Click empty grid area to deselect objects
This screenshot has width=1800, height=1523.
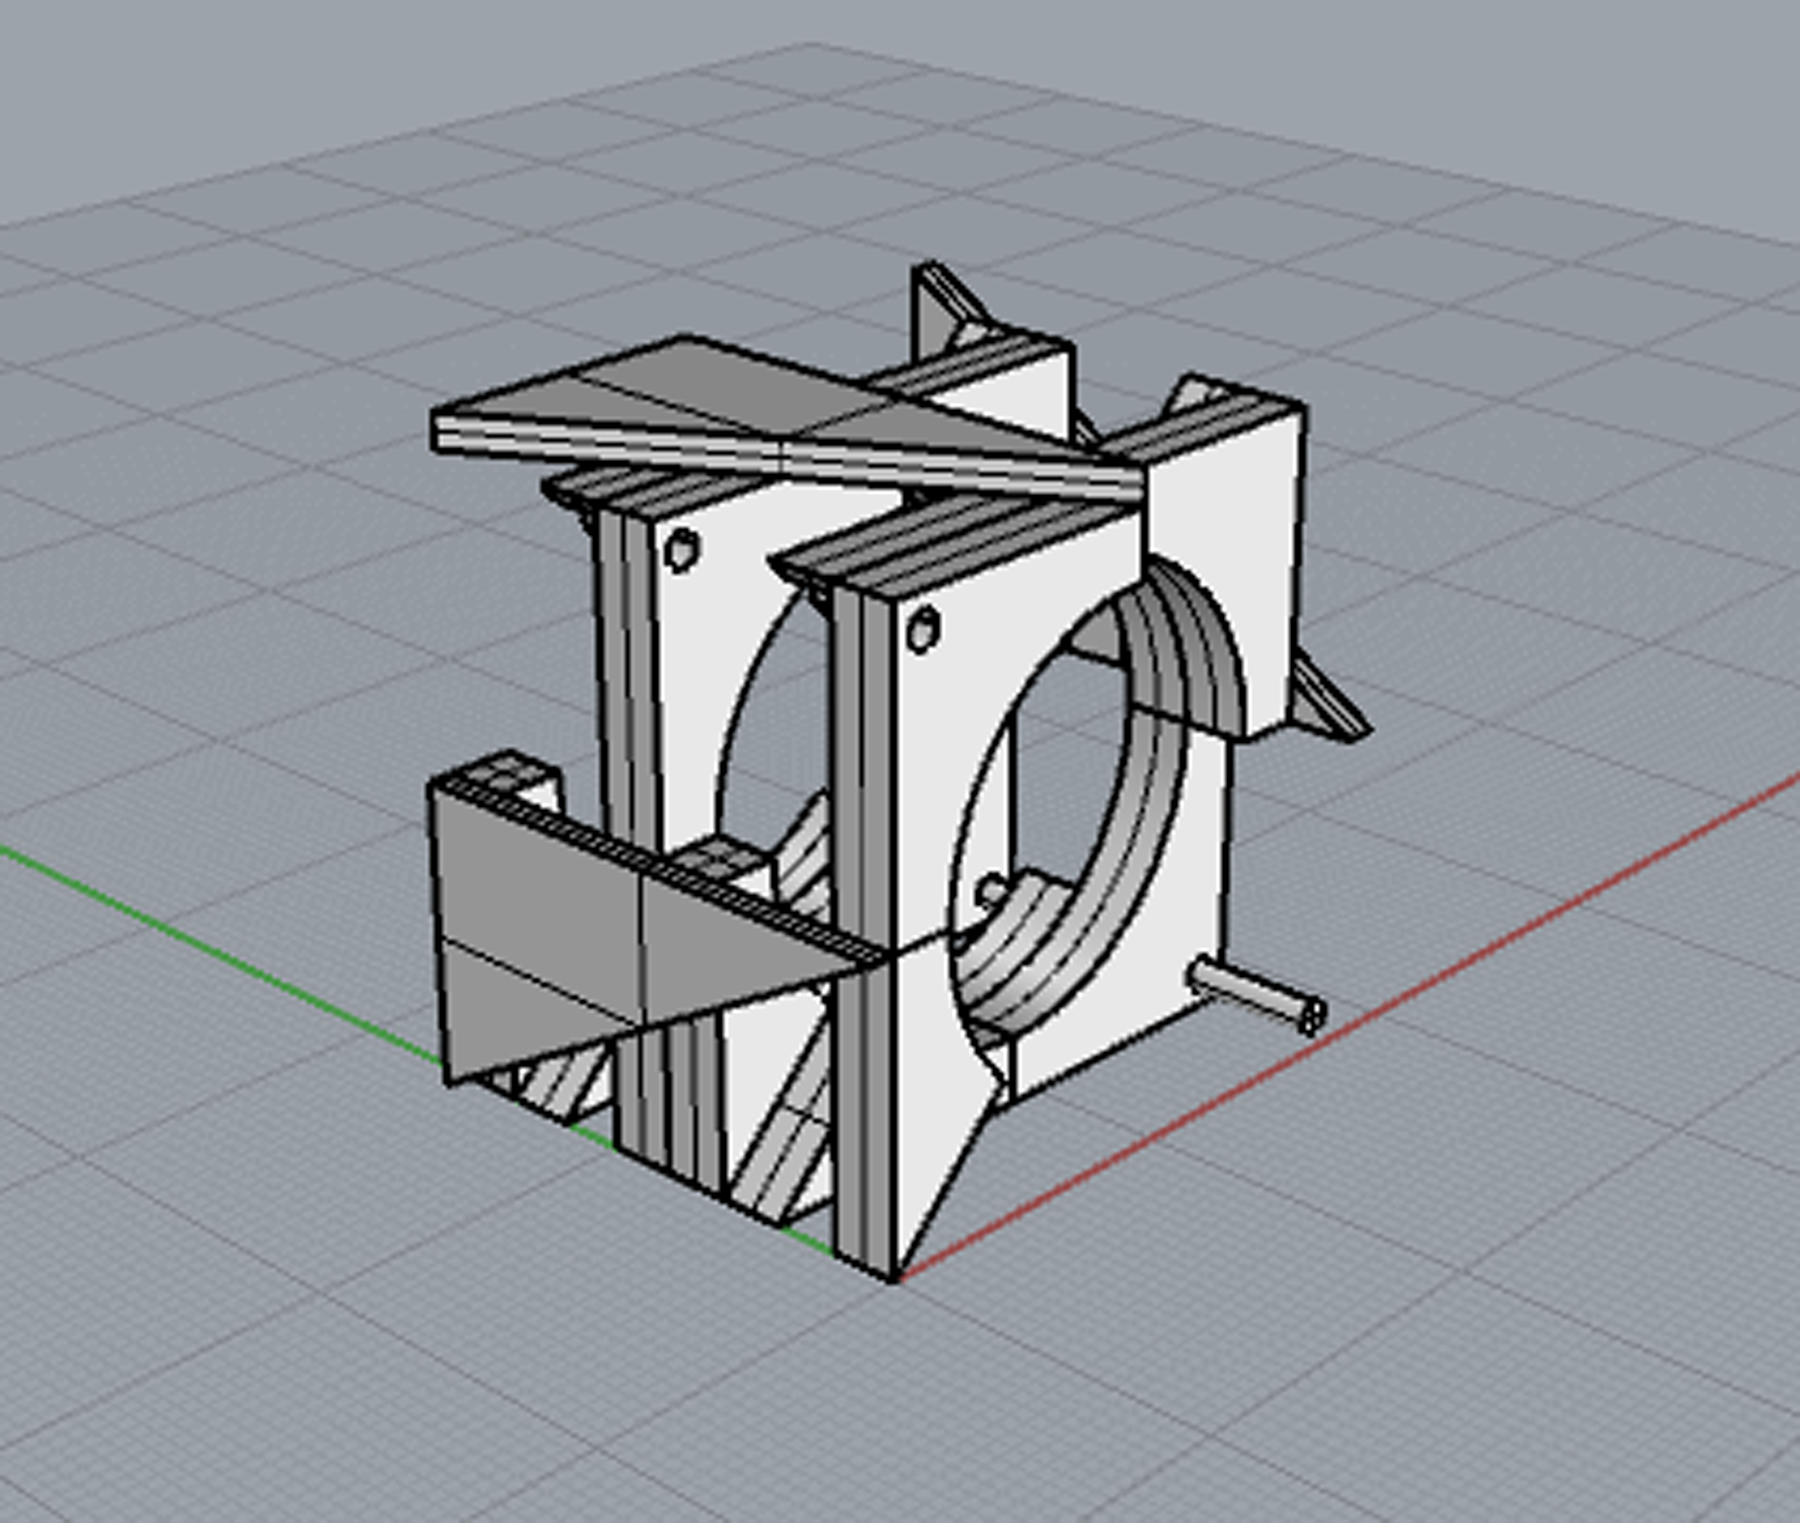tap(300, 1350)
